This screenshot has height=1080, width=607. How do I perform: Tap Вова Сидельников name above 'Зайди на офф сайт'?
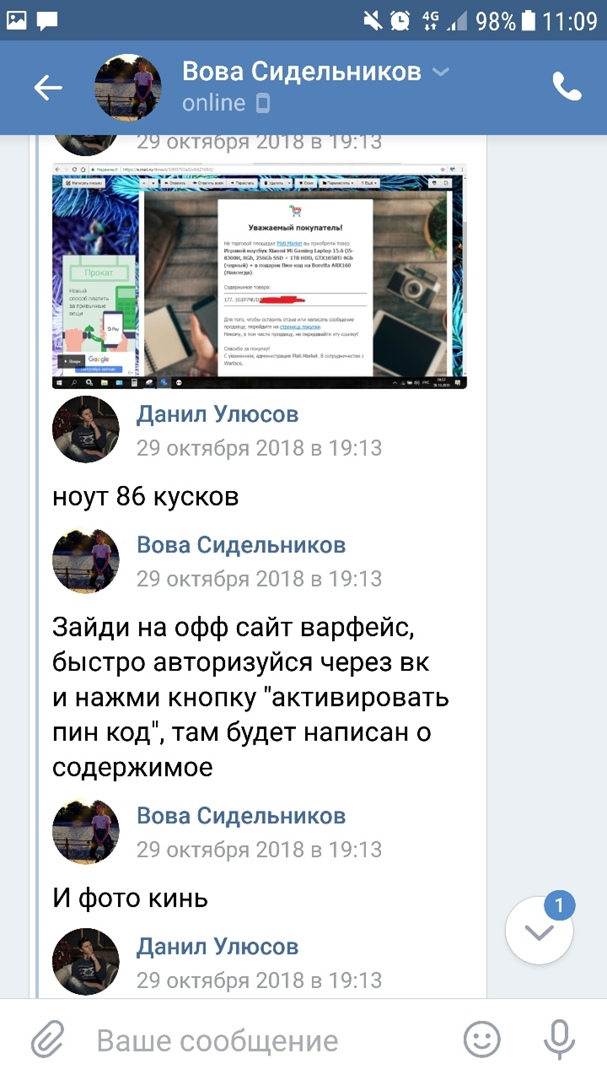pyautogui.click(x=241, y=545)
